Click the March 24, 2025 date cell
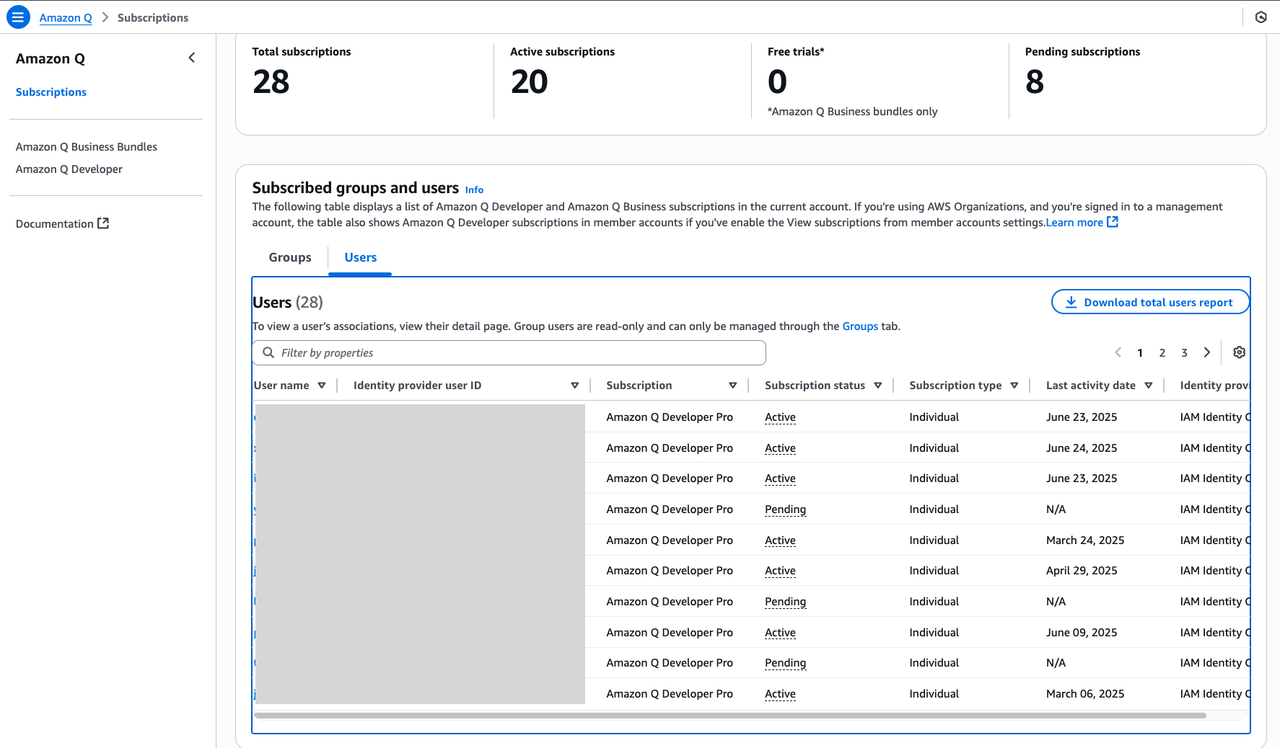This screenshot has width=1280, height=748. coord(1085,540)
